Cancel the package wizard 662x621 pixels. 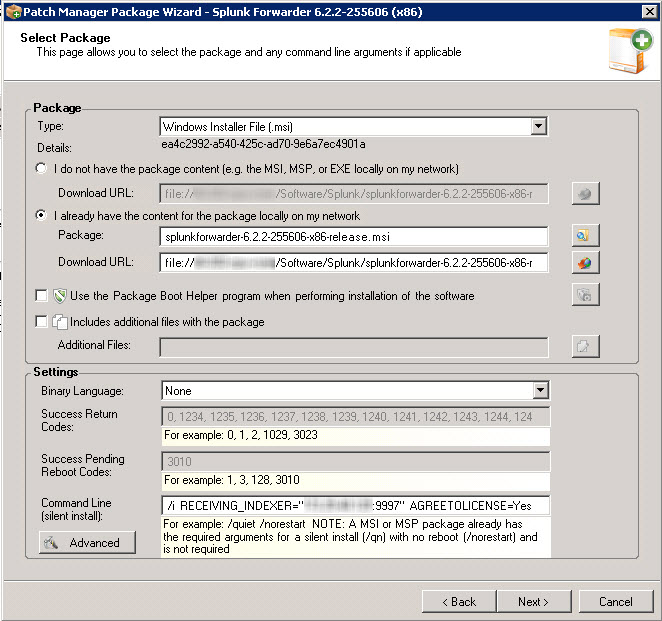coord(616,601)
